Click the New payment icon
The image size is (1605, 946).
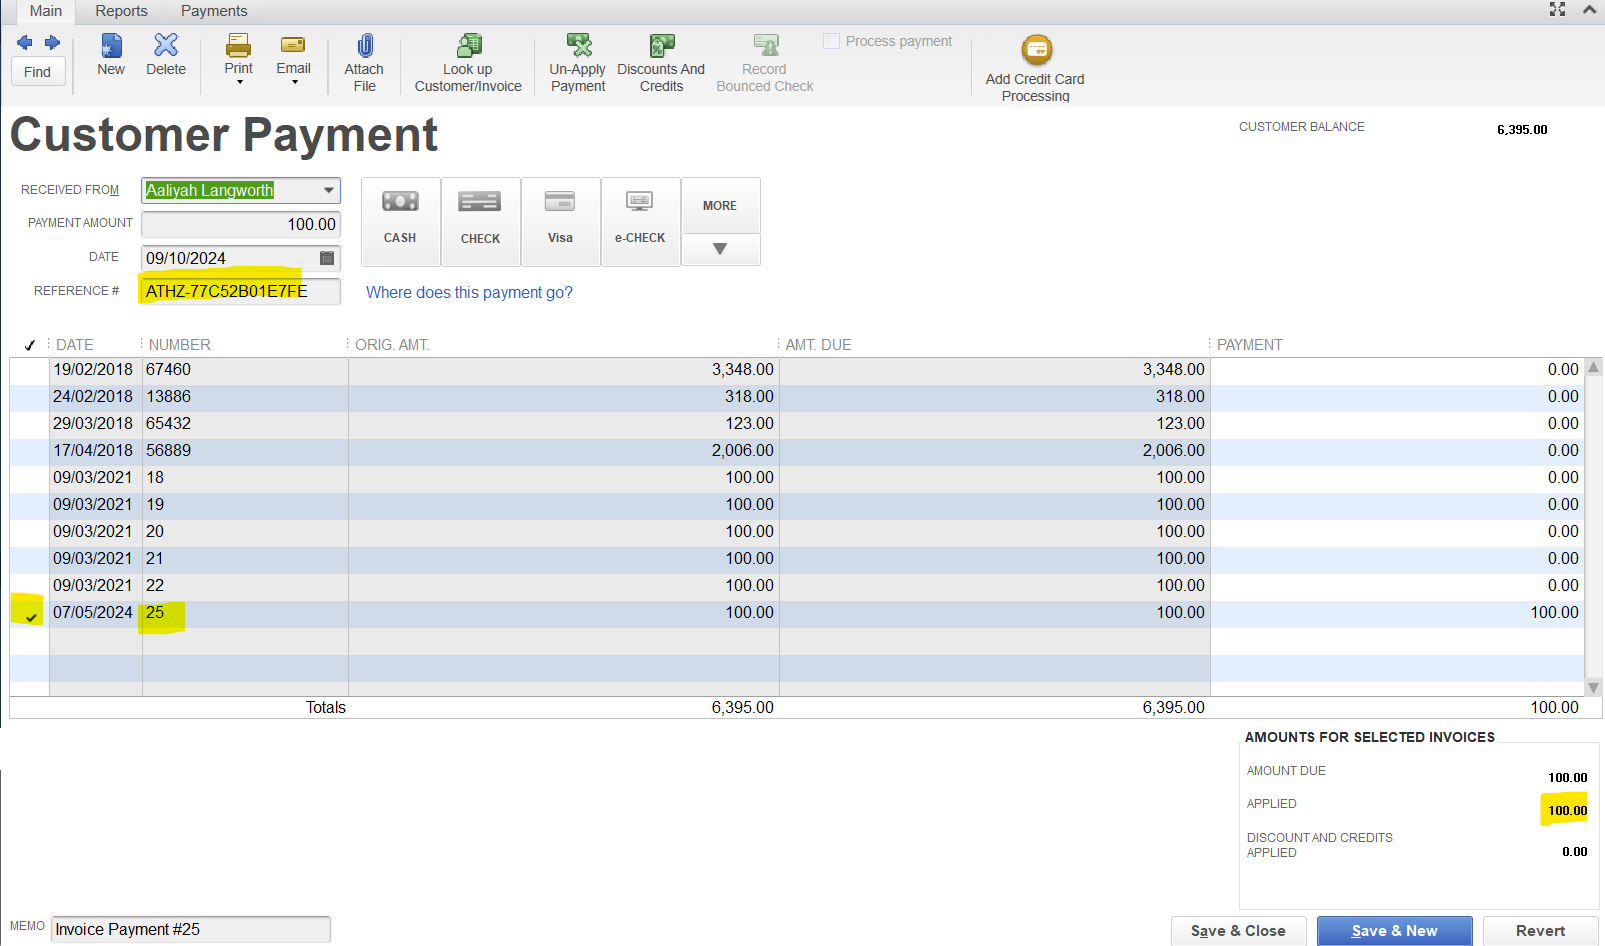point(111,46)
